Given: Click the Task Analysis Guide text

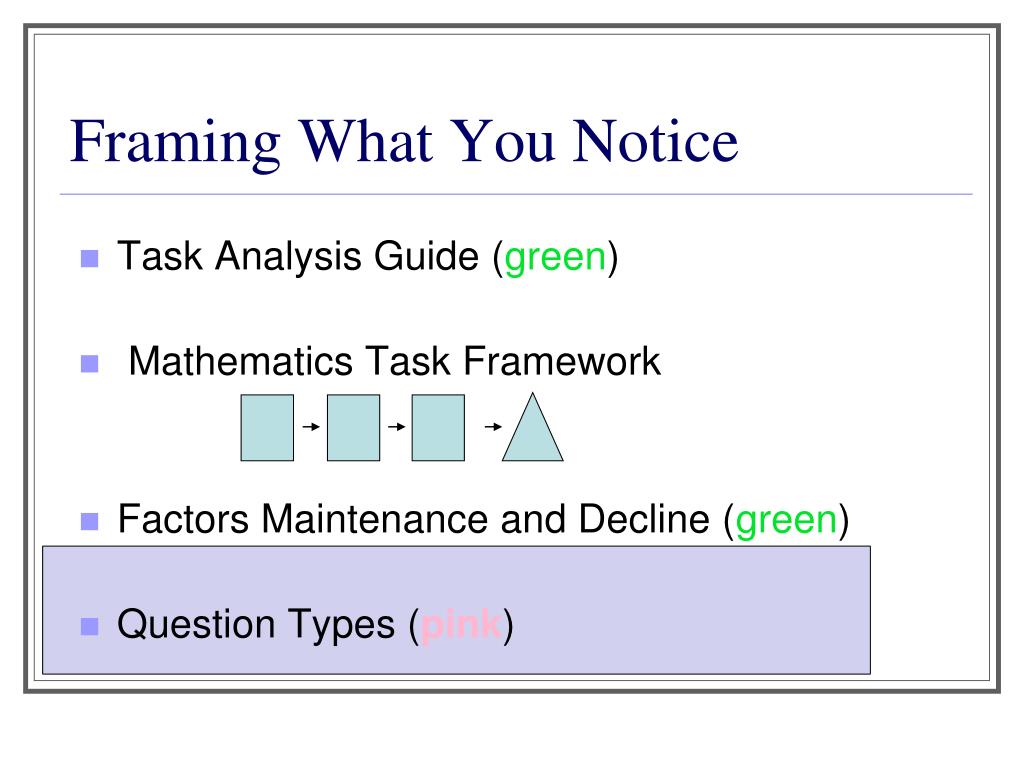Looking at the screenshot, I should coord(298,257).
